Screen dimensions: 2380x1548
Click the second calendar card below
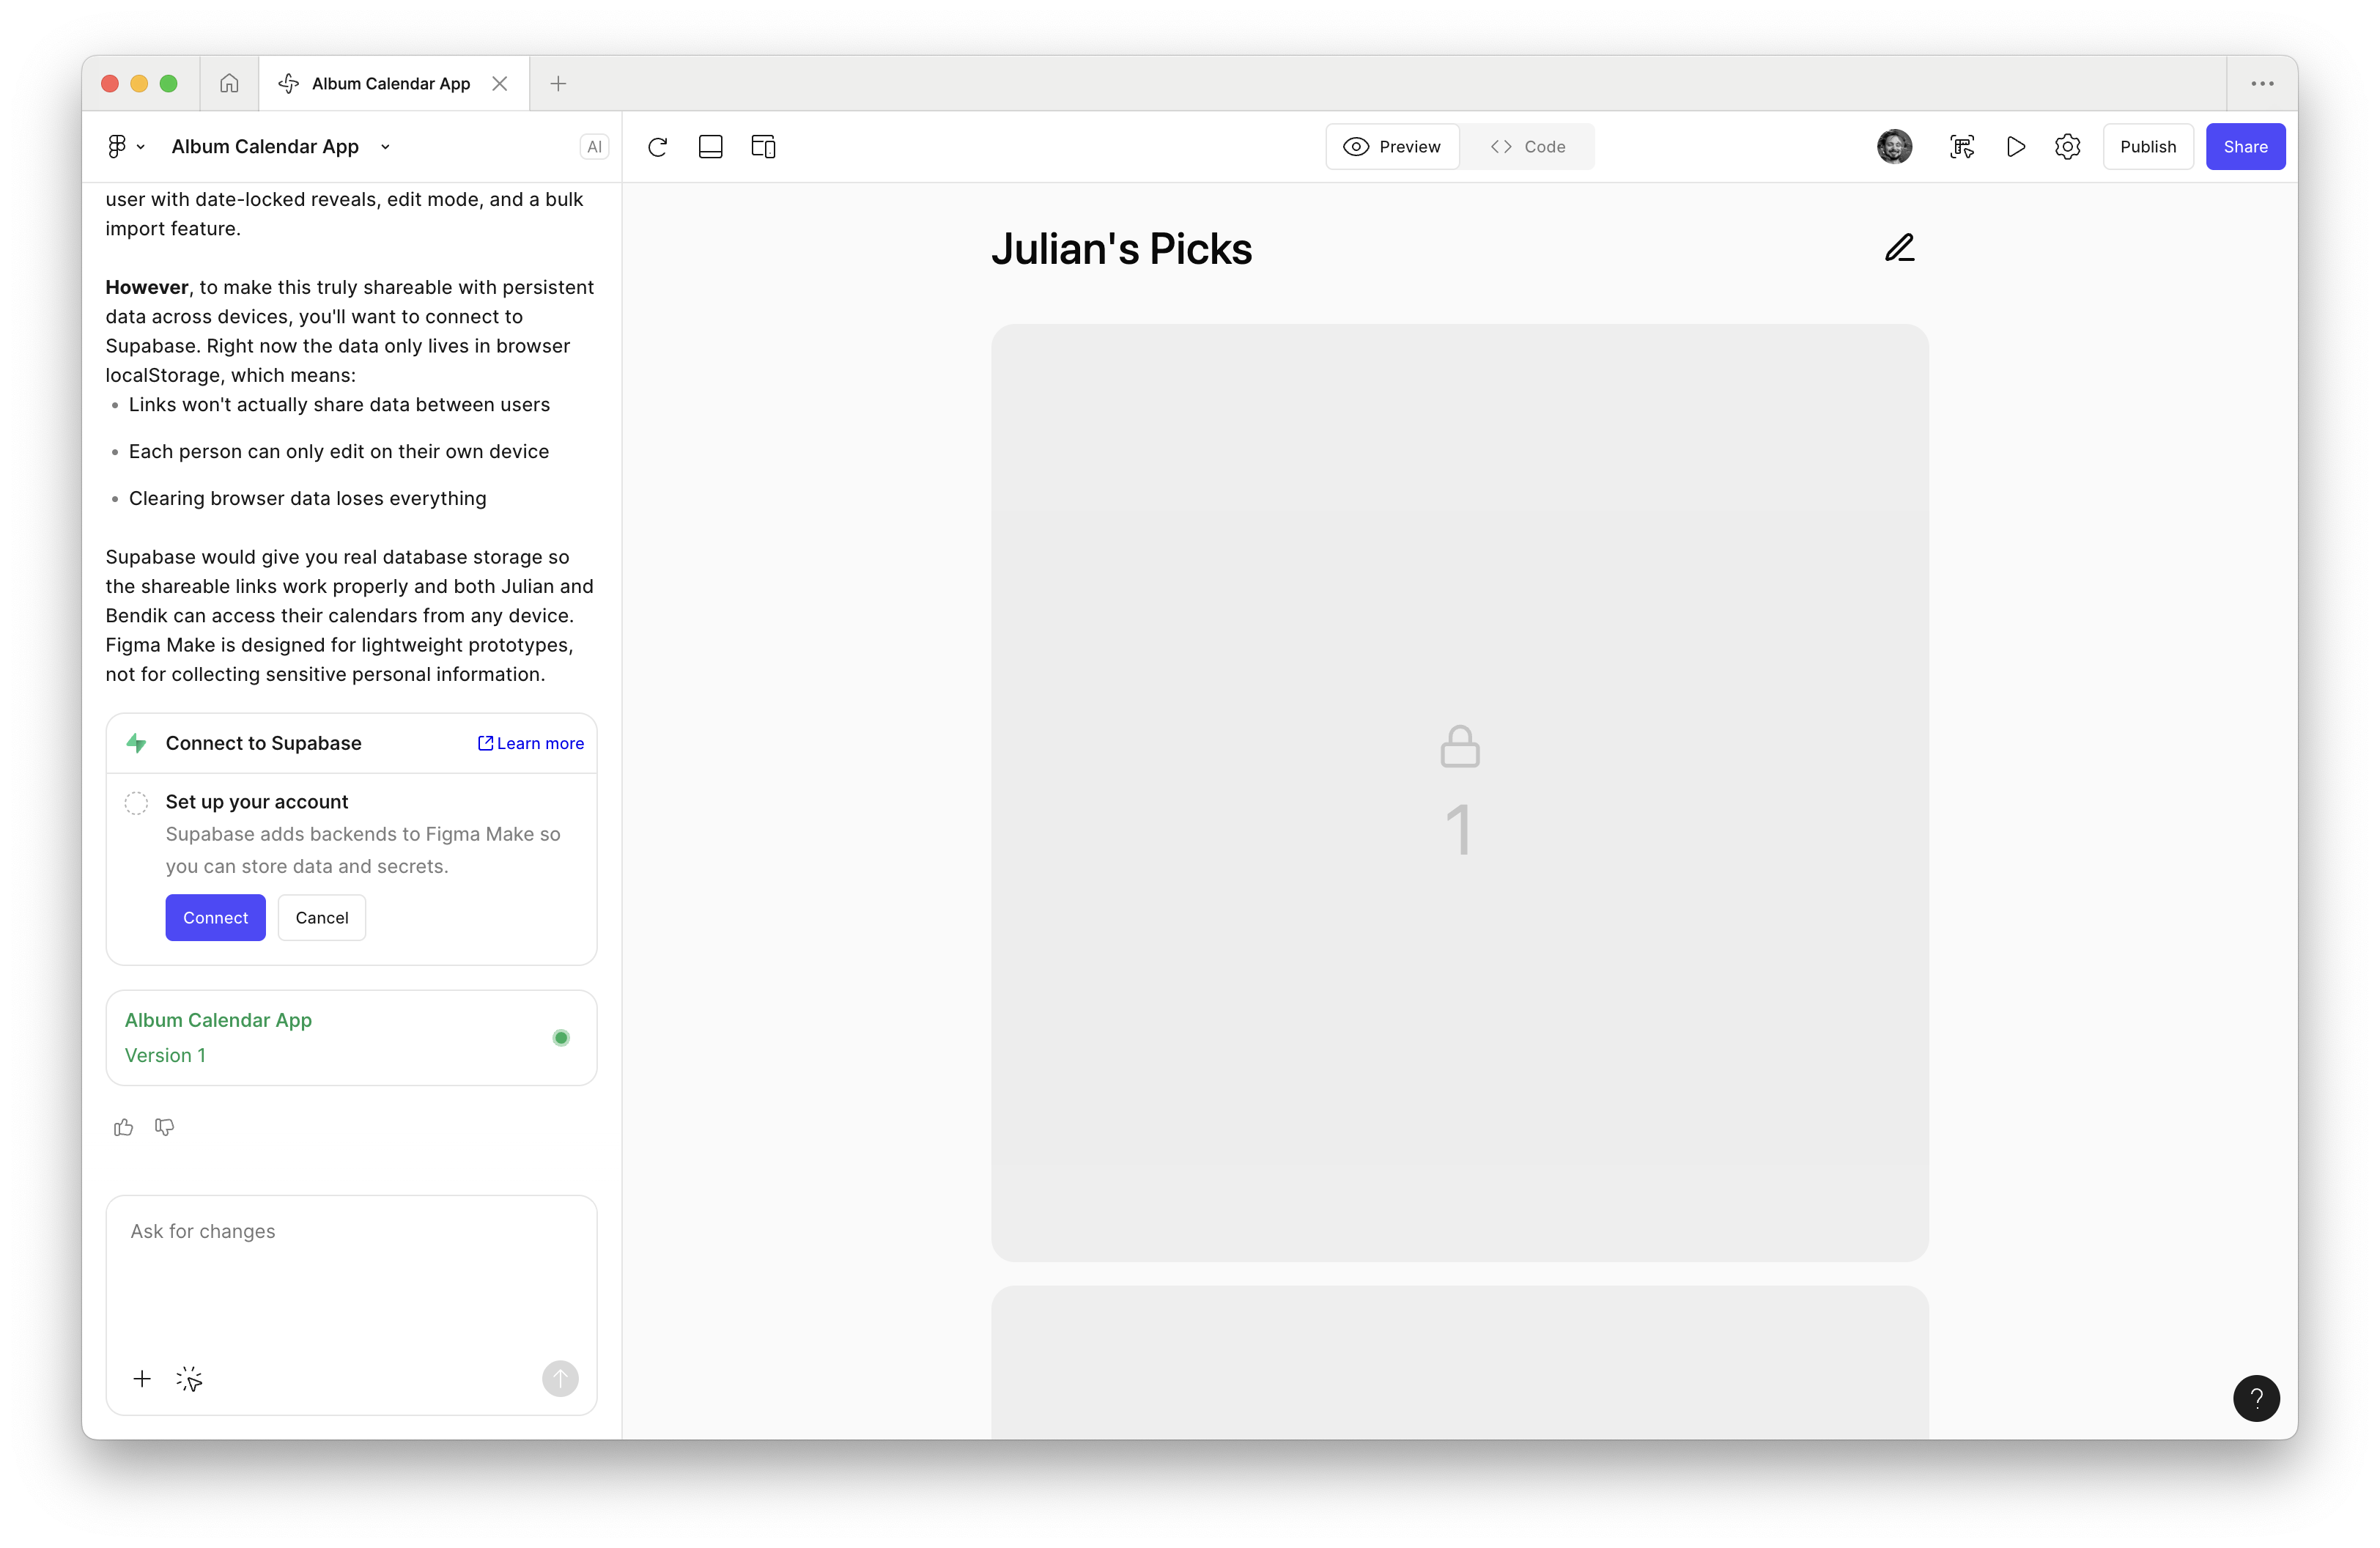[1459, 1362]
